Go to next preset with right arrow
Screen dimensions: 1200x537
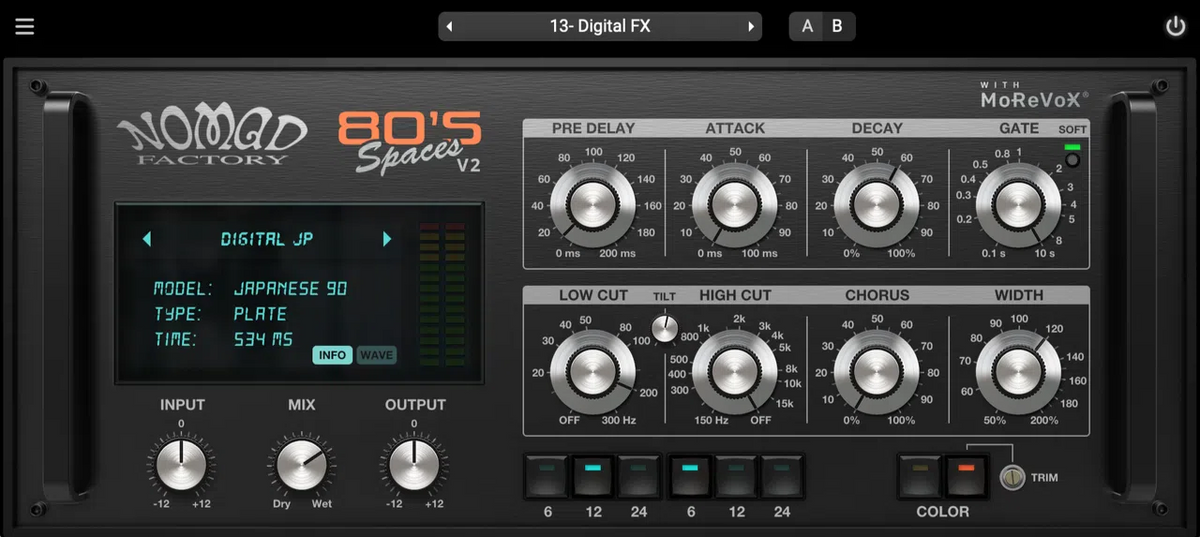(750, 26)
